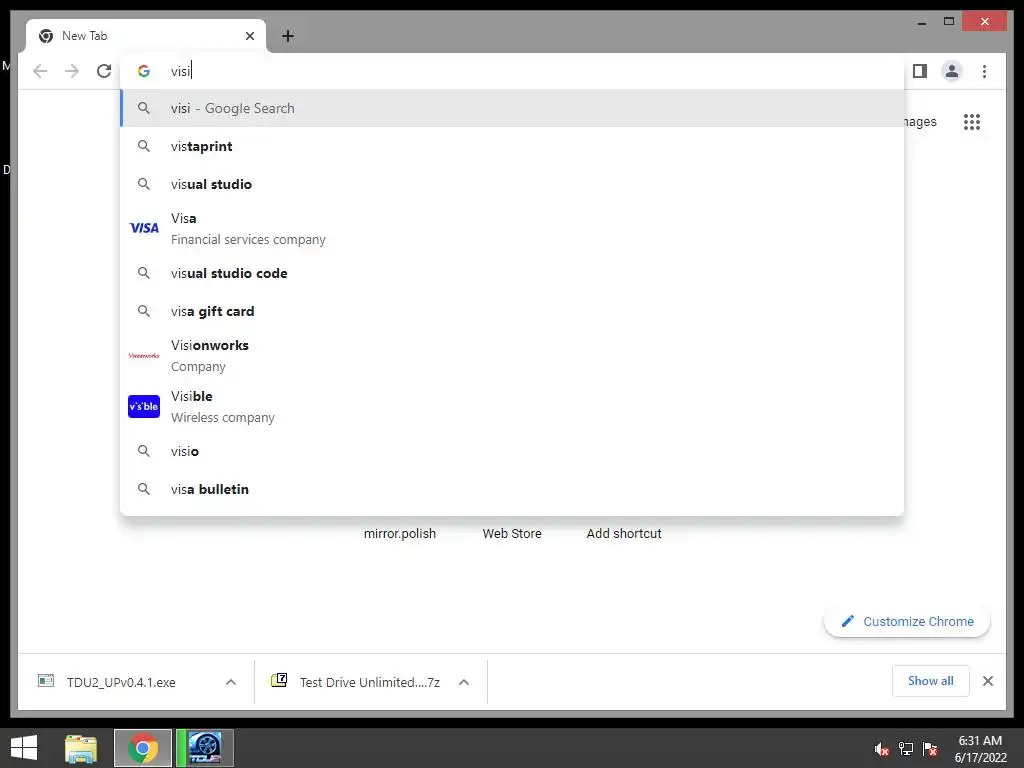Click magnifier icon beside vistaprint
This screenshot has width=1024, height=768.
coord(144,146)
